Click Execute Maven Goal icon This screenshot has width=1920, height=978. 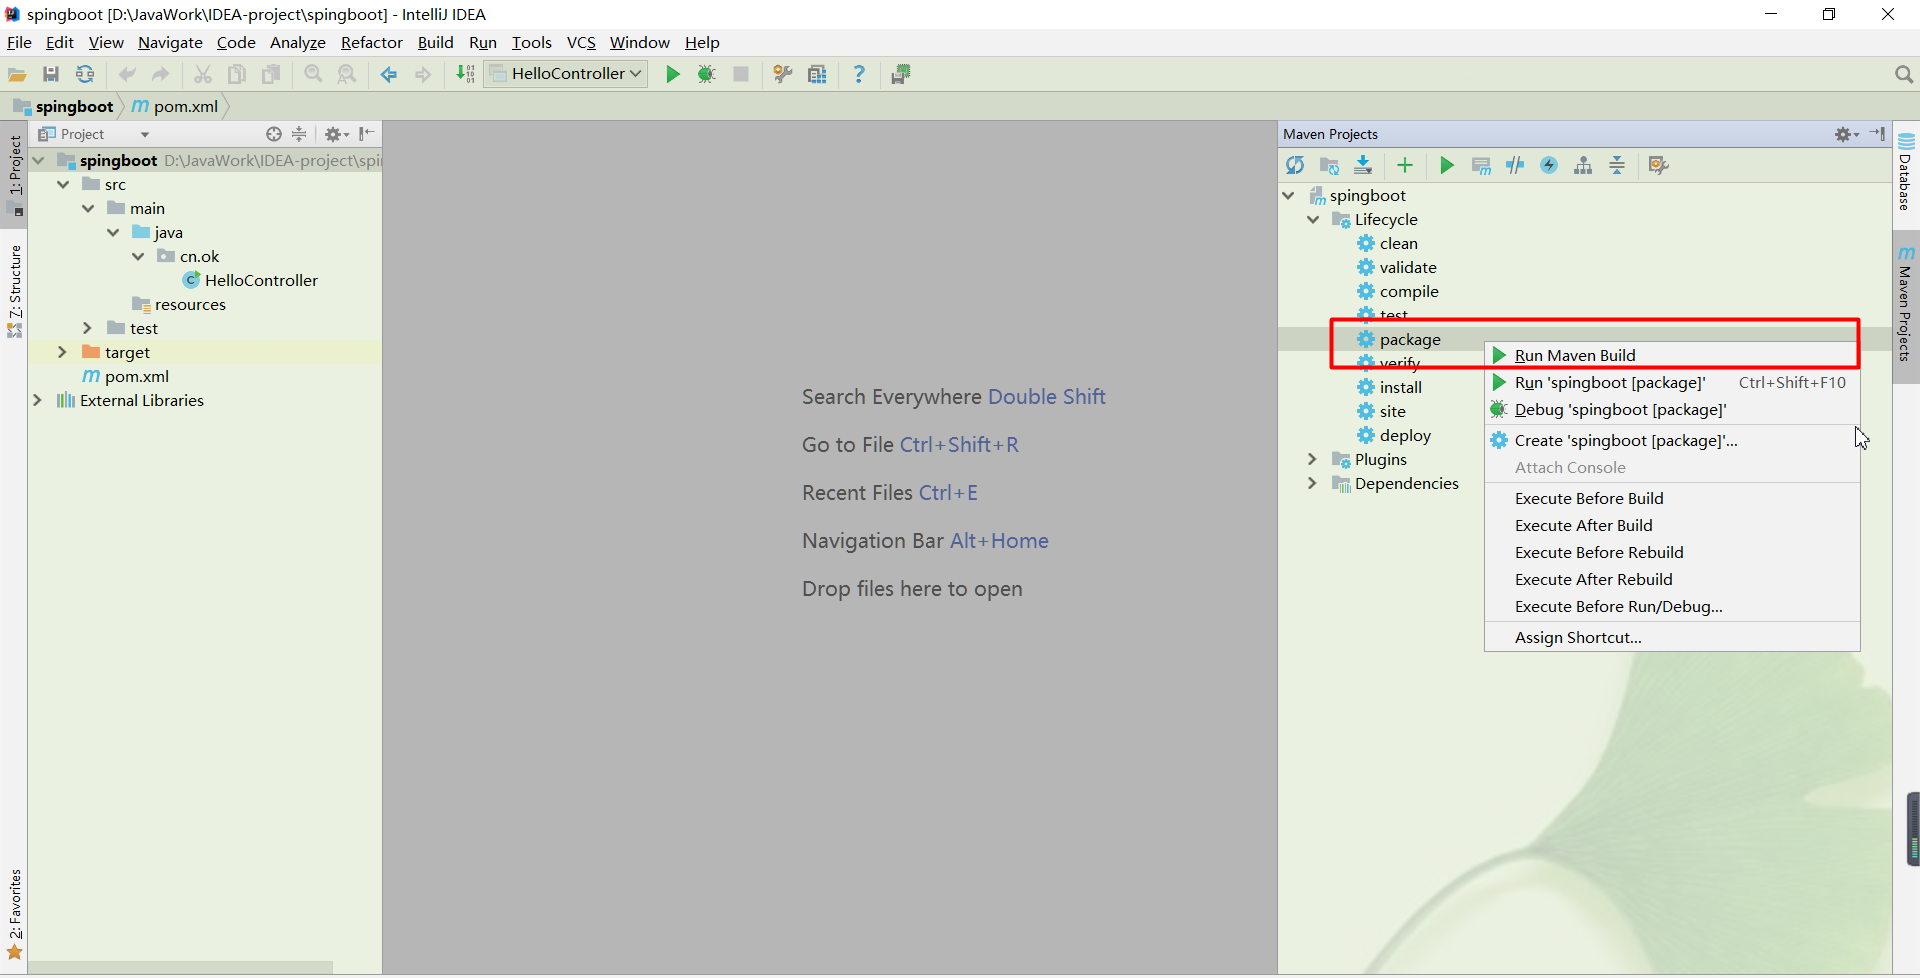tap(1481, 165)
